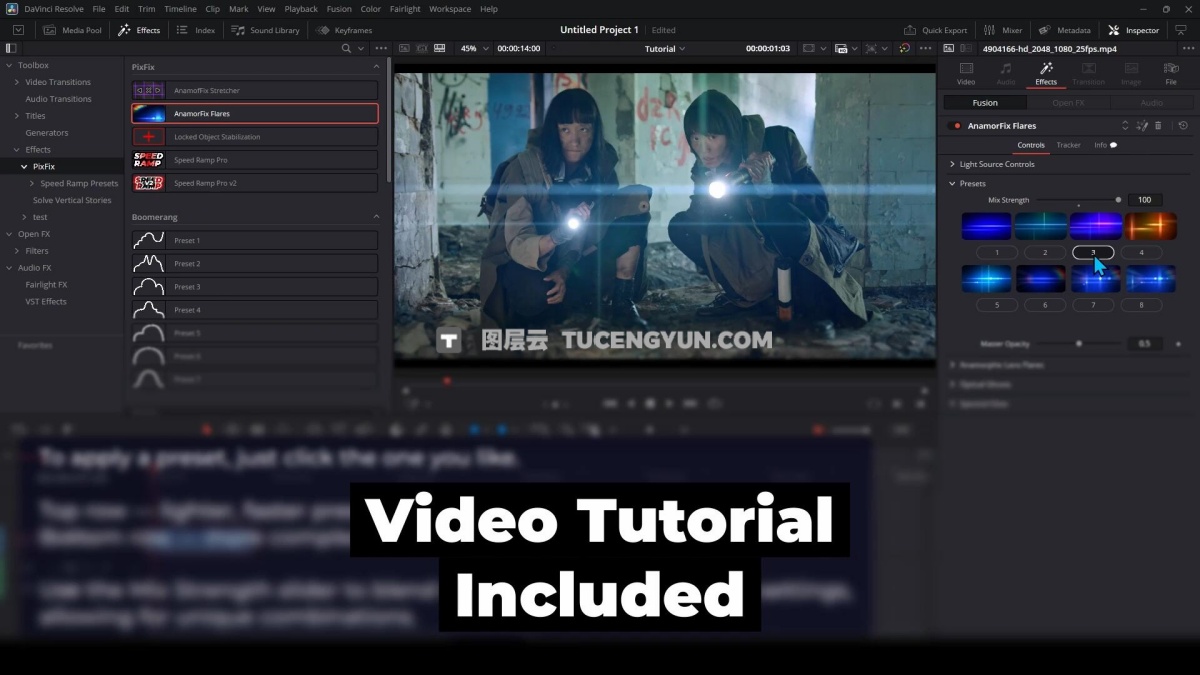
Task: Click the search icon in Effects library
Action: [346, 48]
